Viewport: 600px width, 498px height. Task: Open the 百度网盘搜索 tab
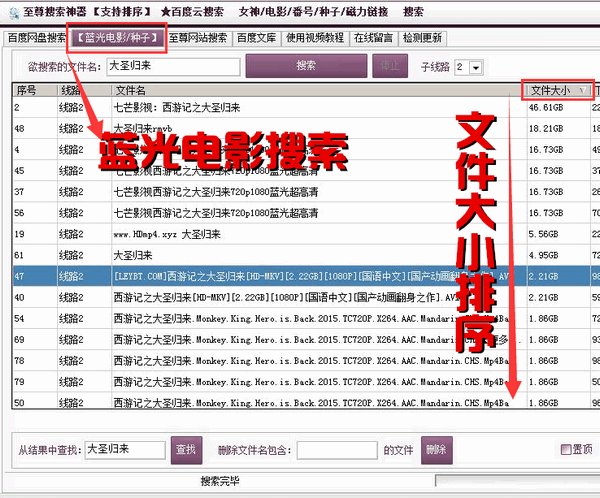click(x=37, y=38)
